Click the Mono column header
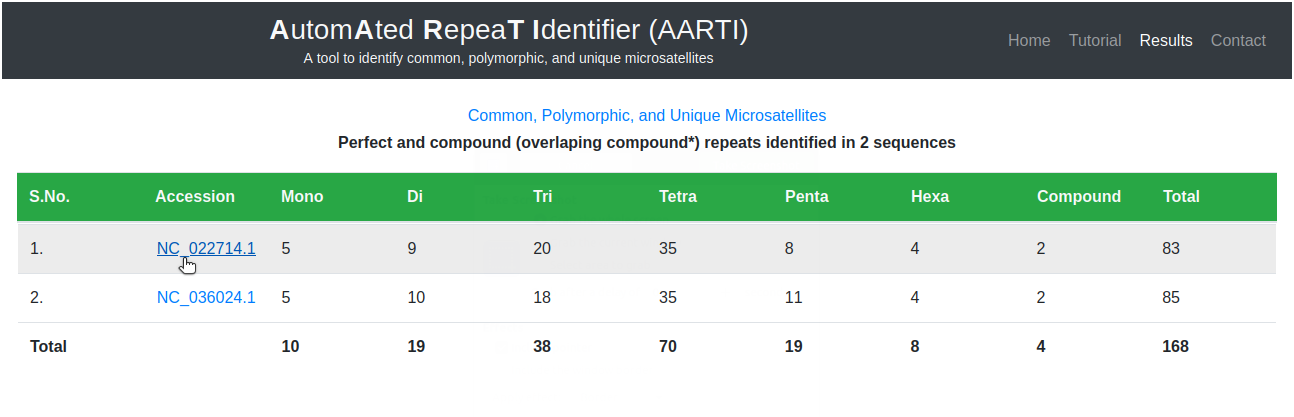 coord(302,197)
